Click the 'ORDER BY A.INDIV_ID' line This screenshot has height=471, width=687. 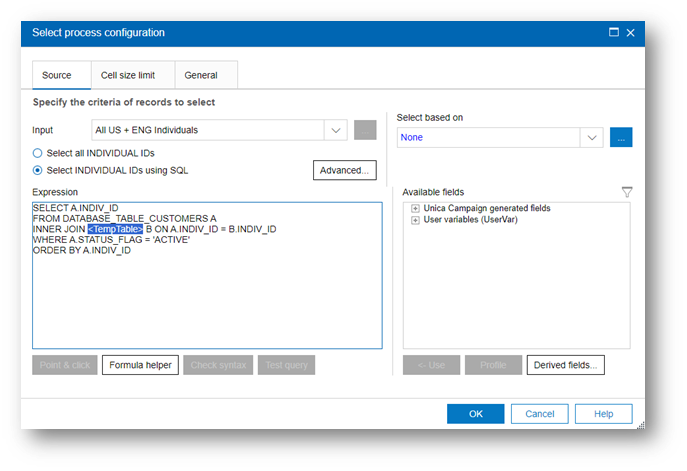coord(82,250)
